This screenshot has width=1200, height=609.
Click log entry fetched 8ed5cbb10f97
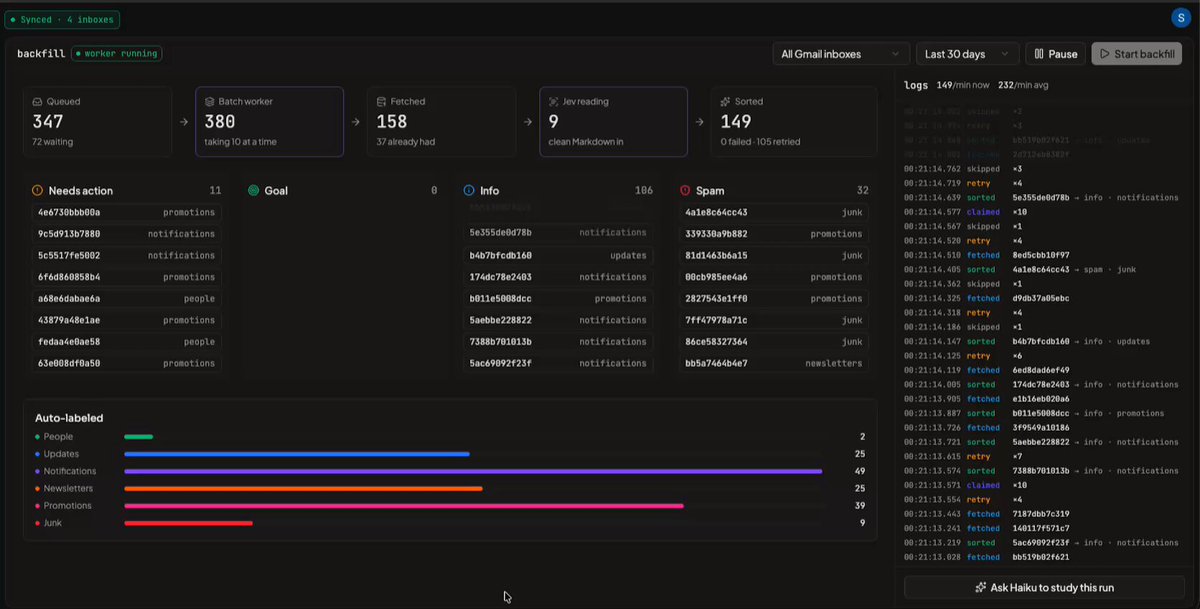point(987,255)
